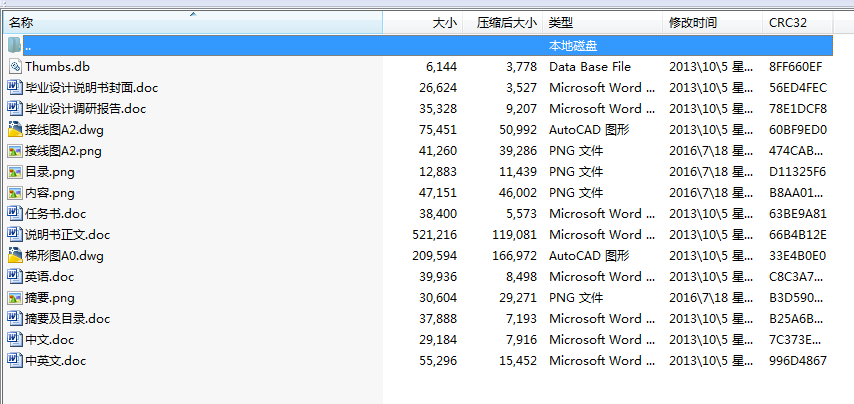This screenshot has width=854, height=404.
Task: Click CRC32 value 33E4B0E0
Action: click(797, 255)
